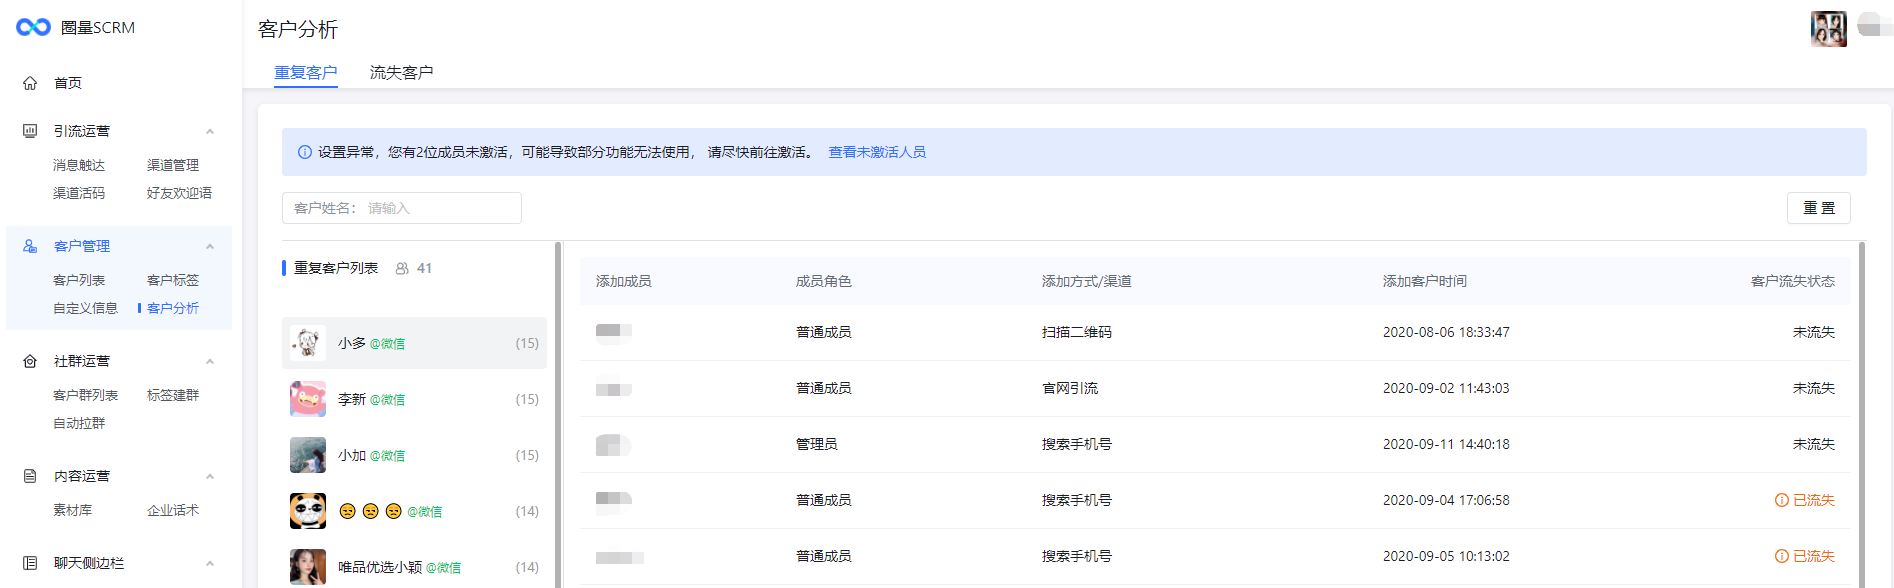Click the 查看未激活人员 link
Image resolution: width=1894 pixels, height=588 pixels.
point(877,152)
